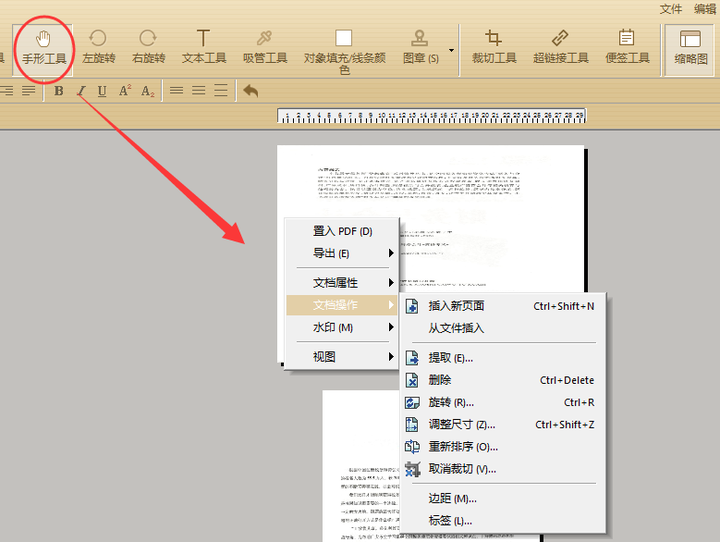720x542 pixels.
Task: Toggle the 缩略图 thumbnail panel
Action: (690, 48)
